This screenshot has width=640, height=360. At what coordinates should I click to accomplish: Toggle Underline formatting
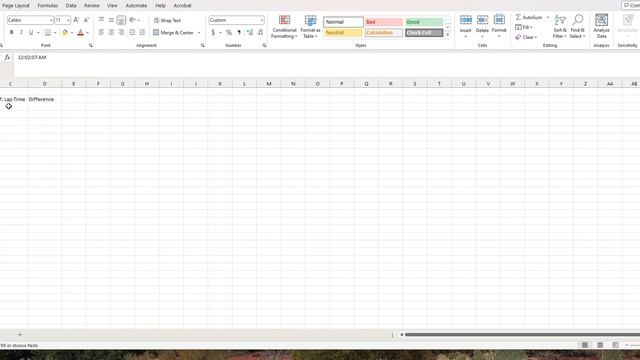click(31, 32)
